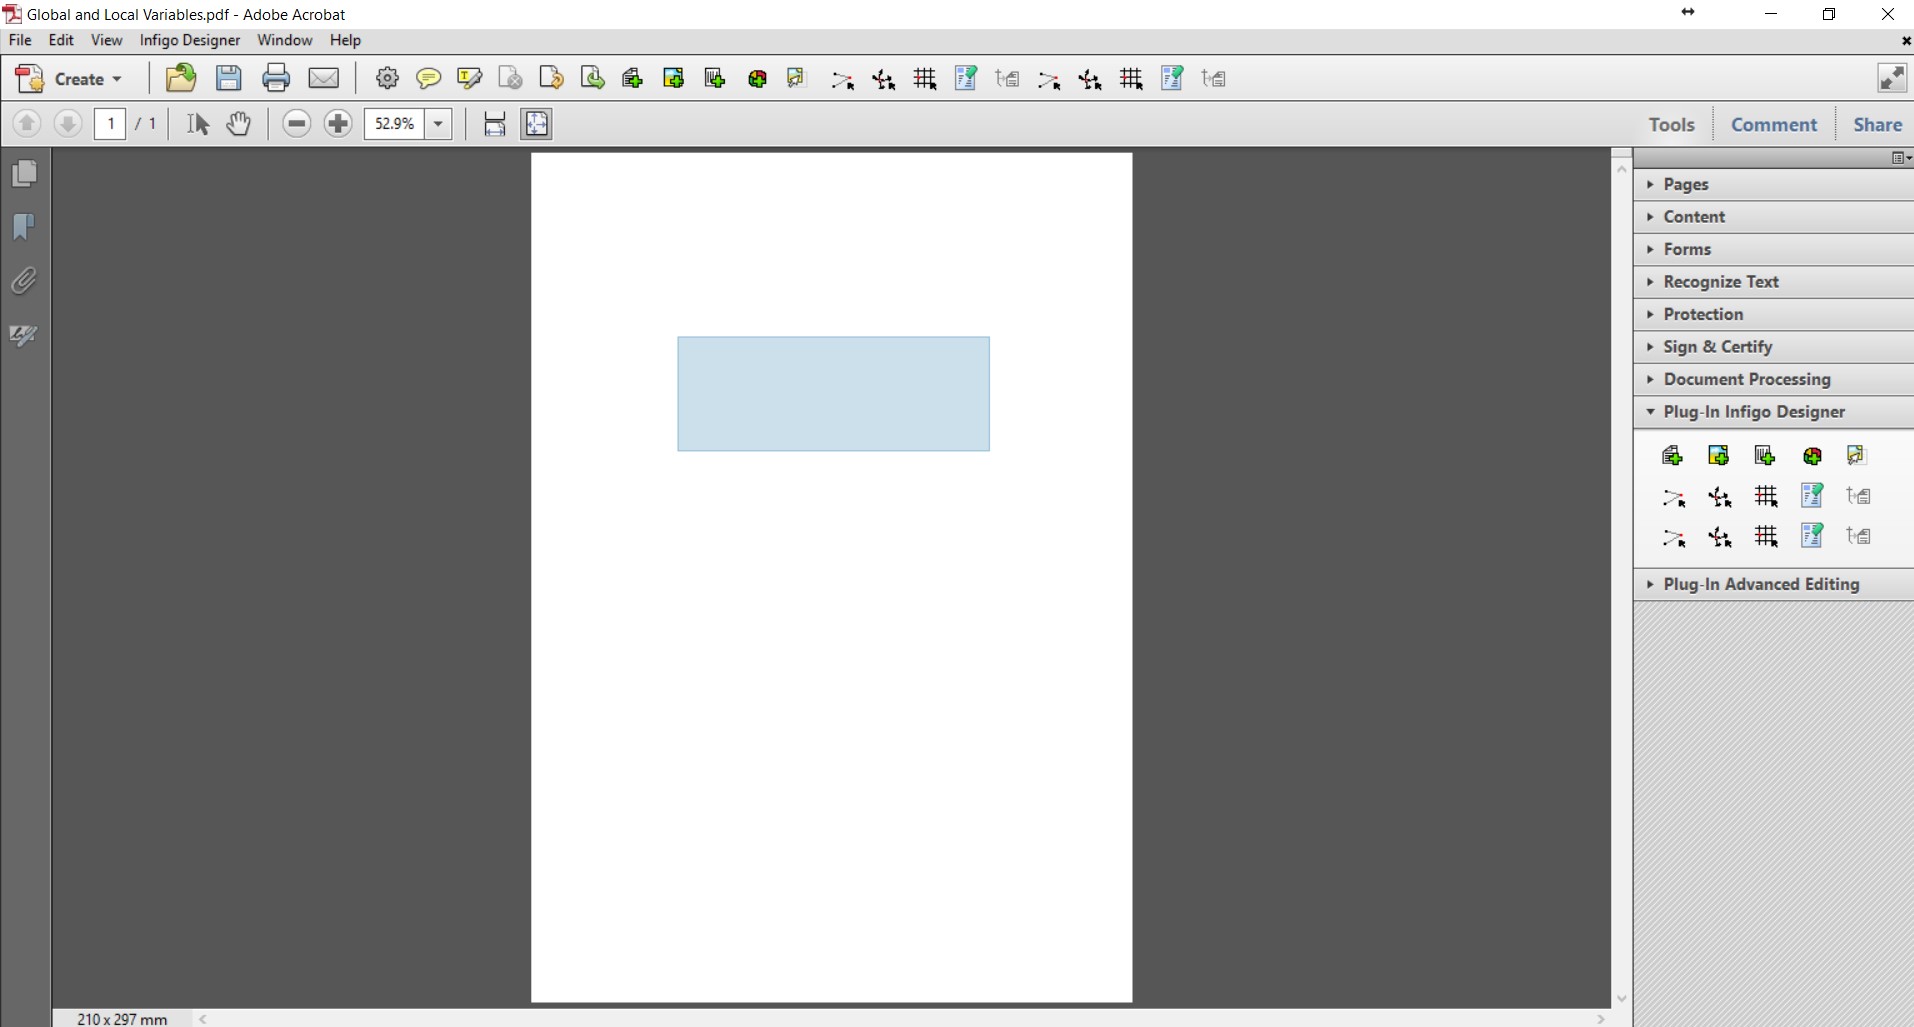The image size is (1914, 1027).
Task: Collapse the Plug-In Infigo Designer section
Action: (x=1753, y=412)
